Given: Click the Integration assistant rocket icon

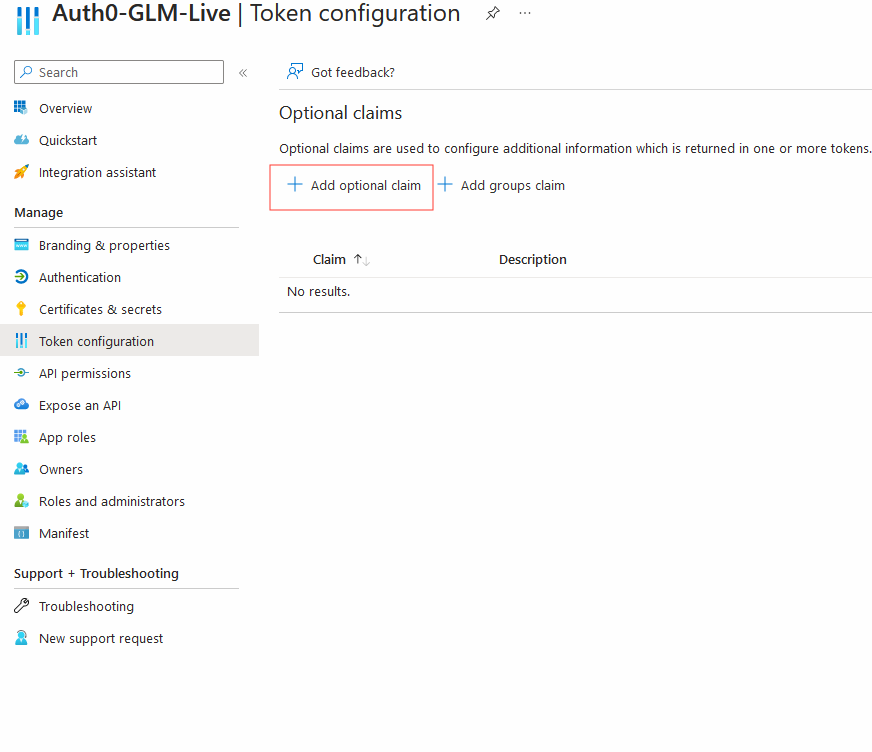Looking at the screenshot, I should (x=21, y=172).
